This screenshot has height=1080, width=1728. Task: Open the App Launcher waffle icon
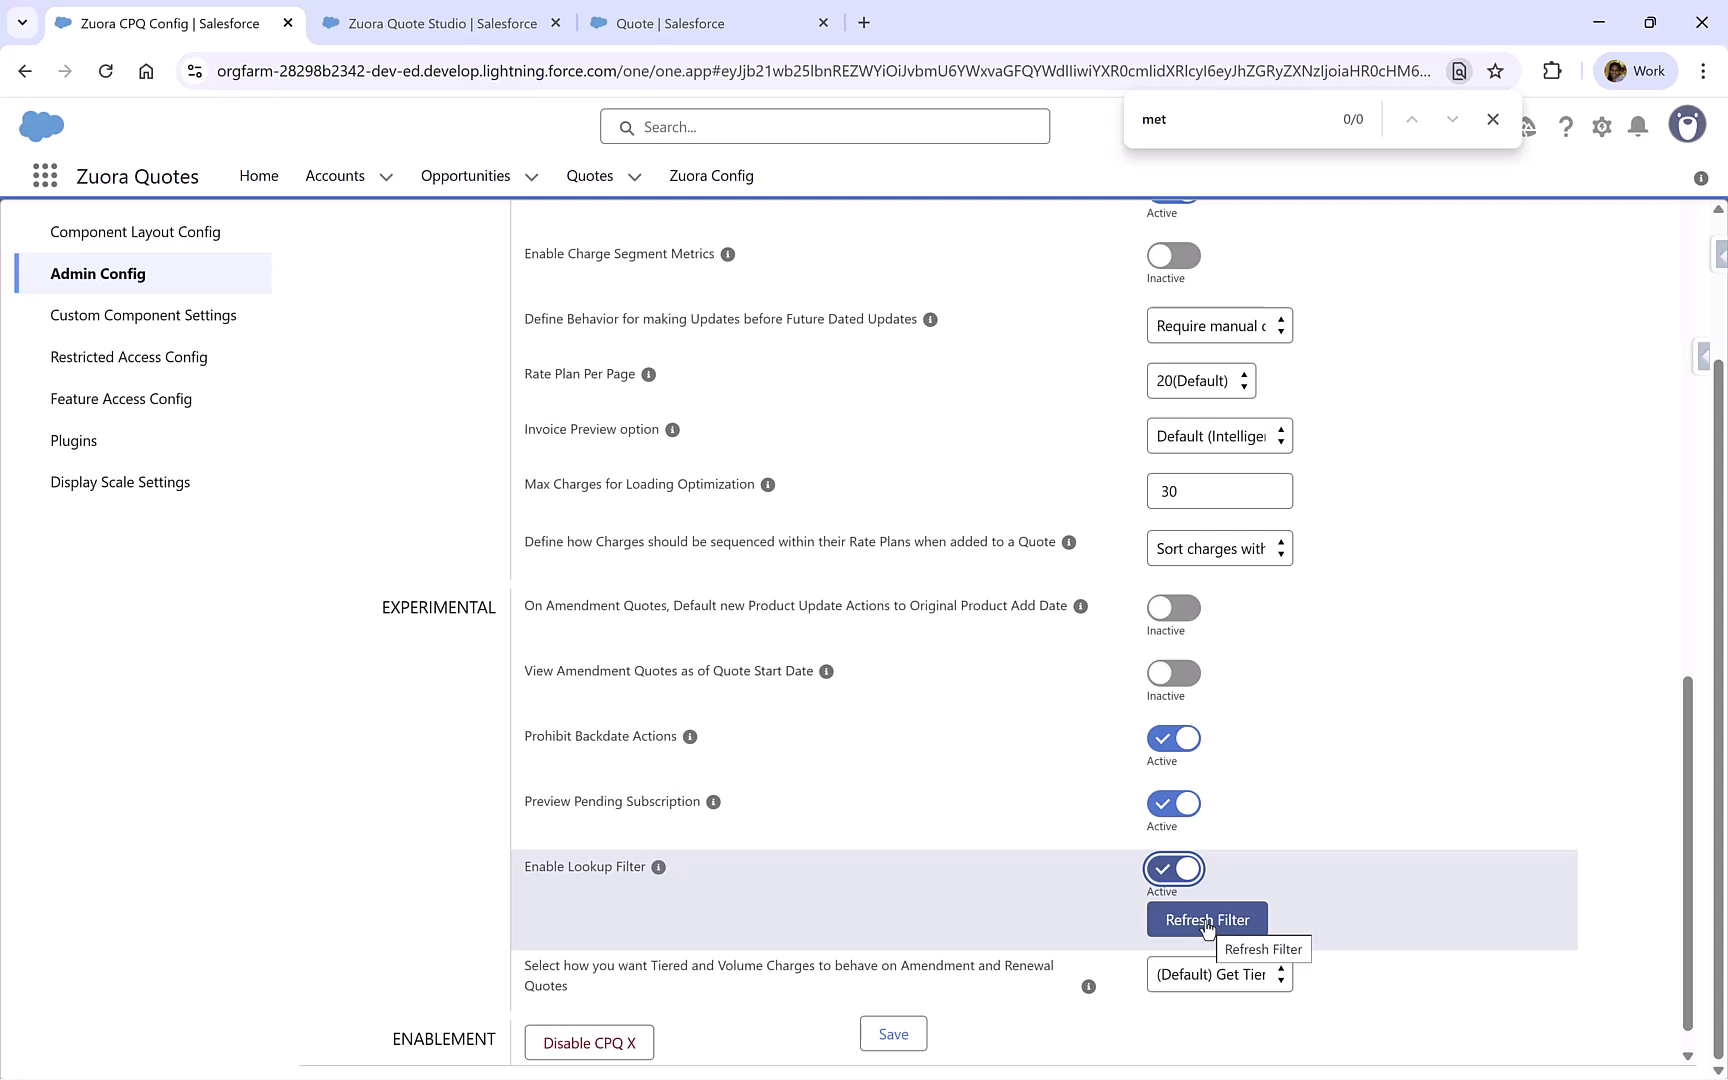[45, 176]
